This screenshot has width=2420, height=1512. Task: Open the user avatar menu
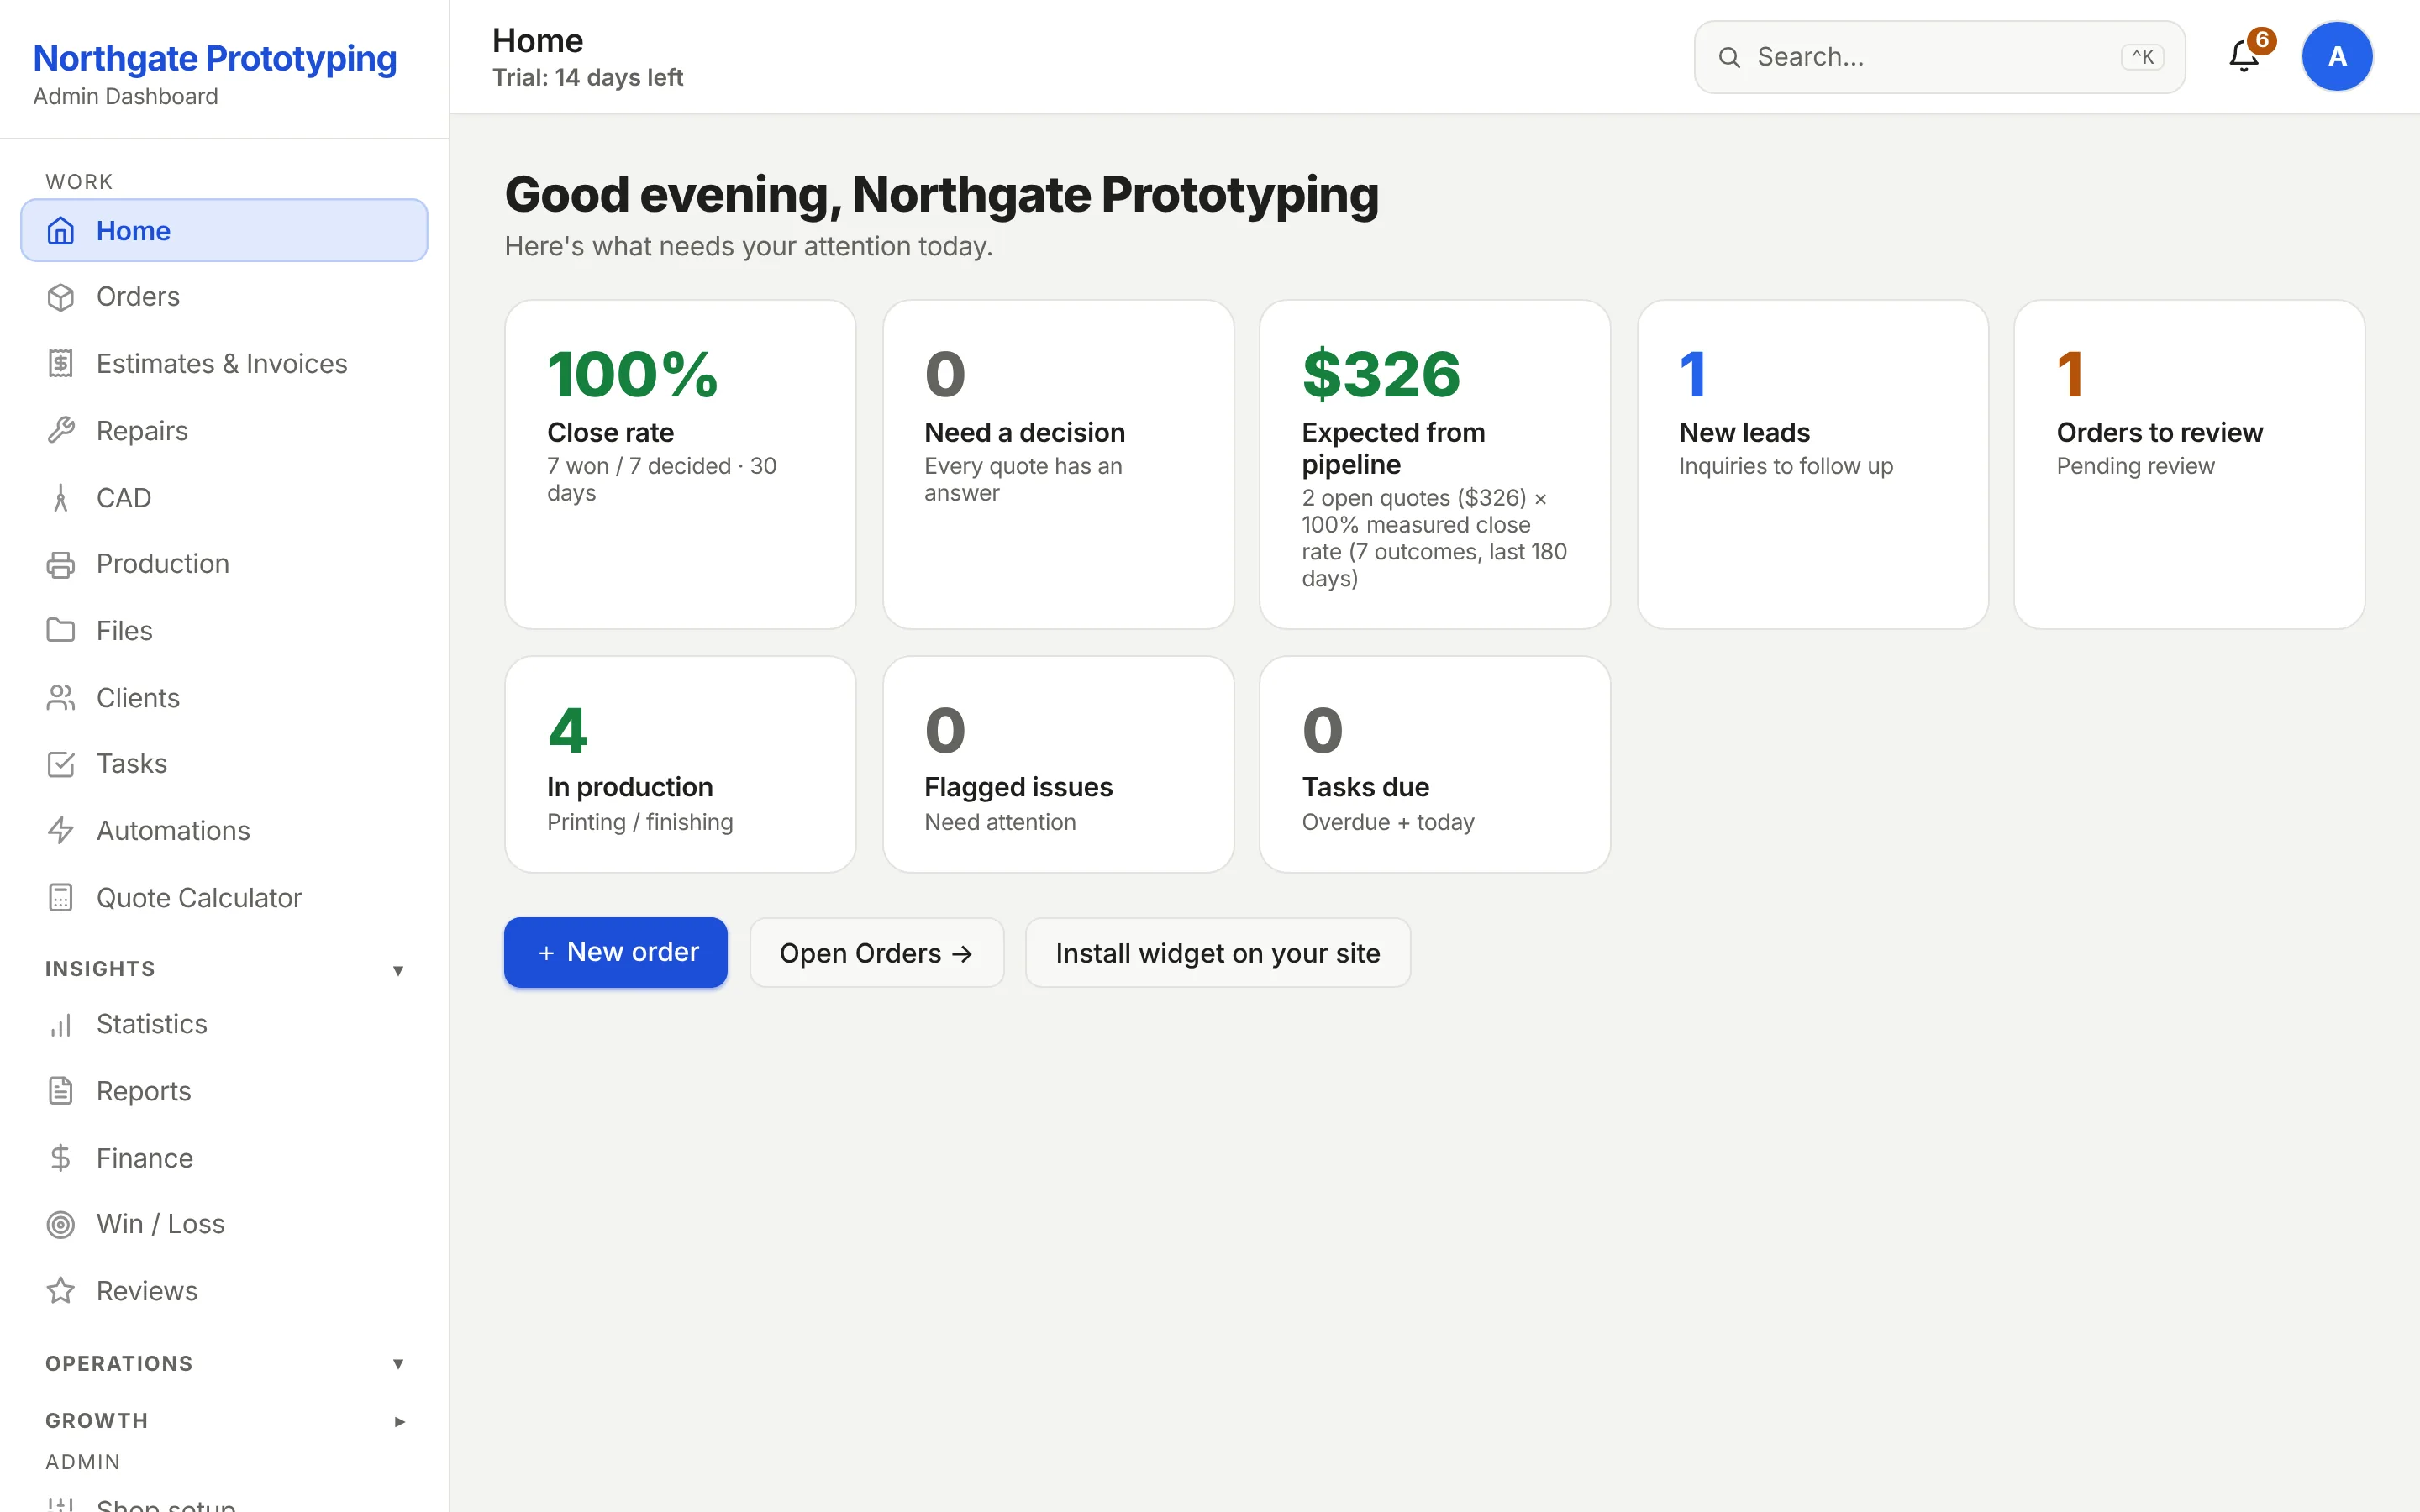click(2337, 56)
